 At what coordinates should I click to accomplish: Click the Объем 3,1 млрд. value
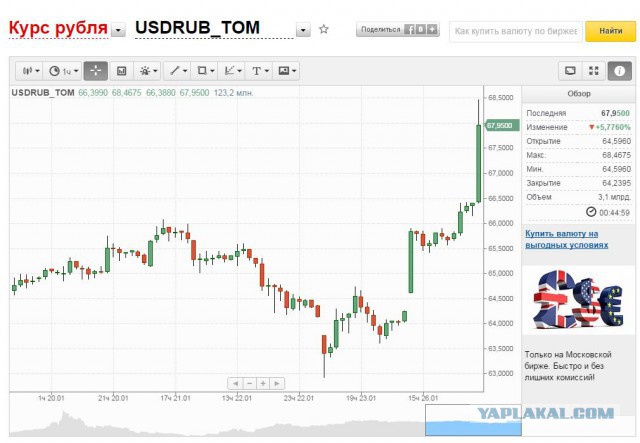[x=614, y=197]
